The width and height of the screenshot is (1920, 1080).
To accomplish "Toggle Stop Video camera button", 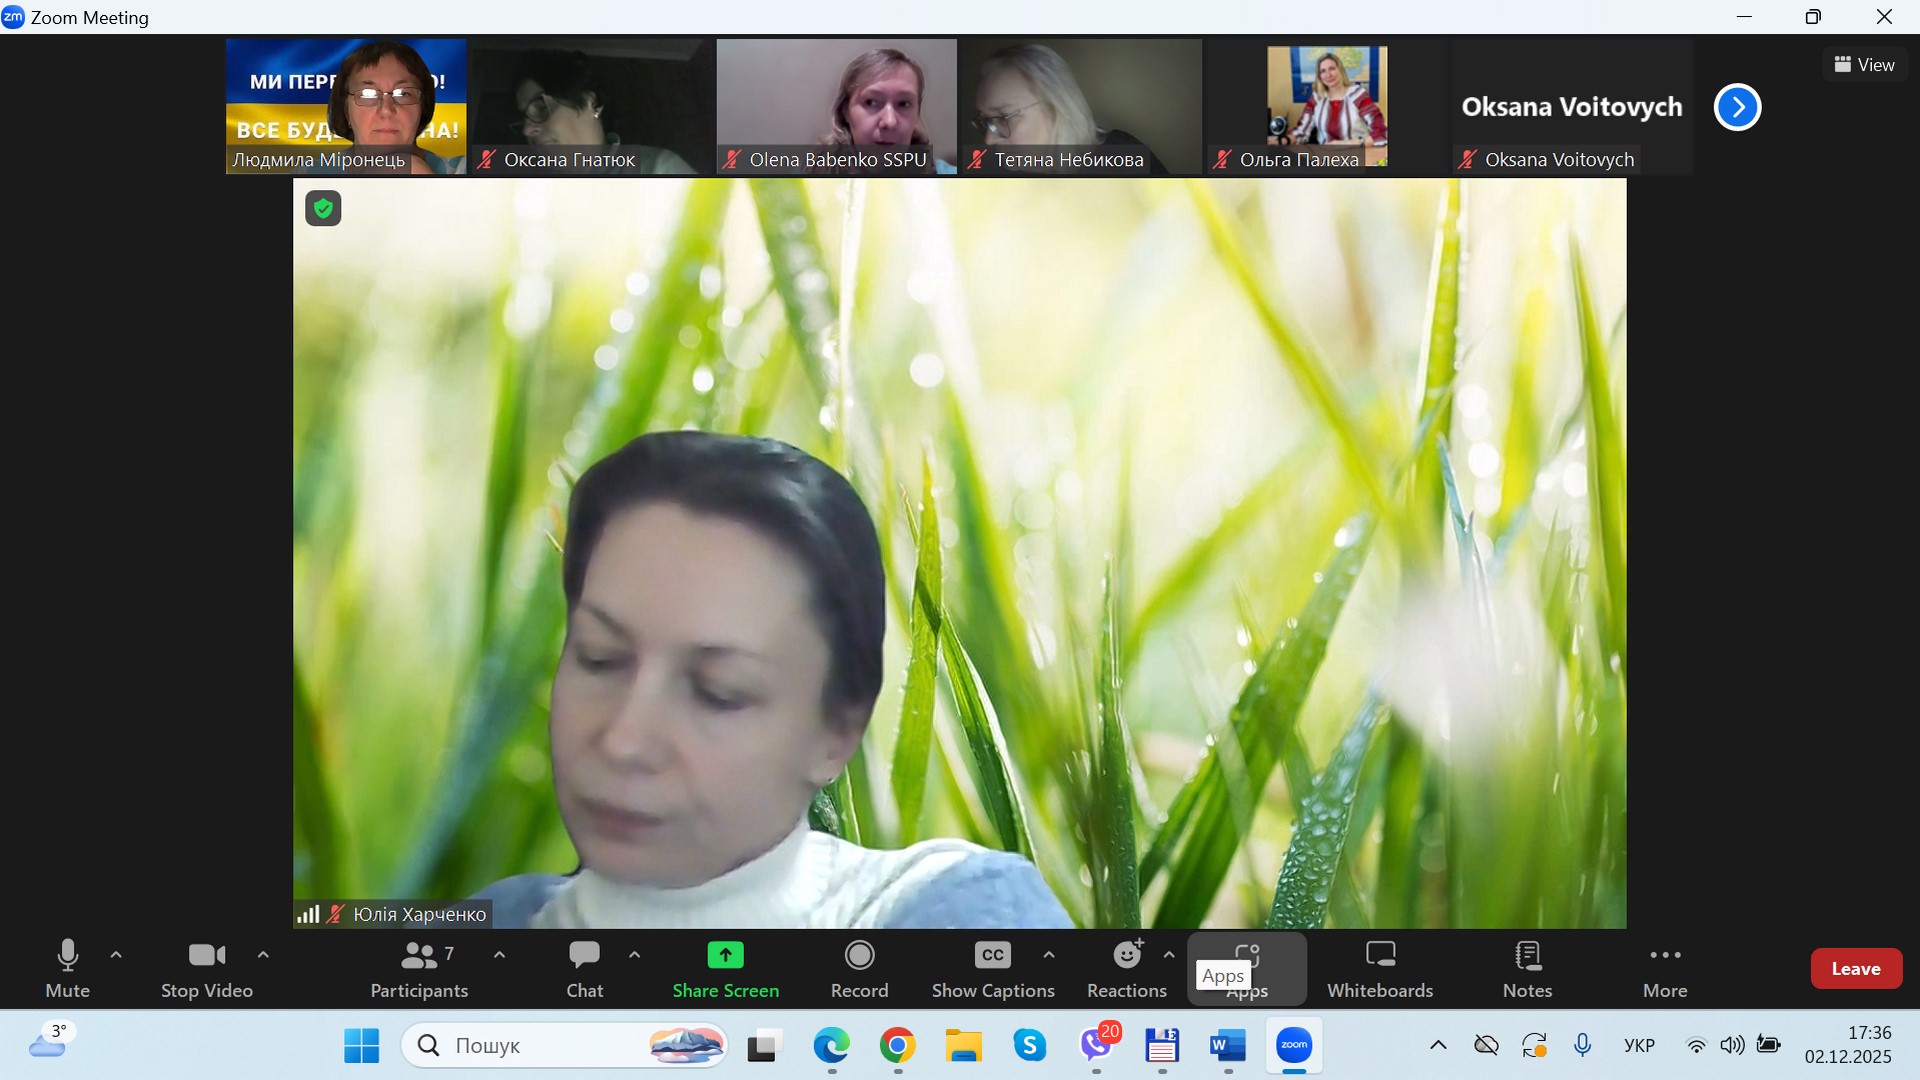I will point(206,956).
